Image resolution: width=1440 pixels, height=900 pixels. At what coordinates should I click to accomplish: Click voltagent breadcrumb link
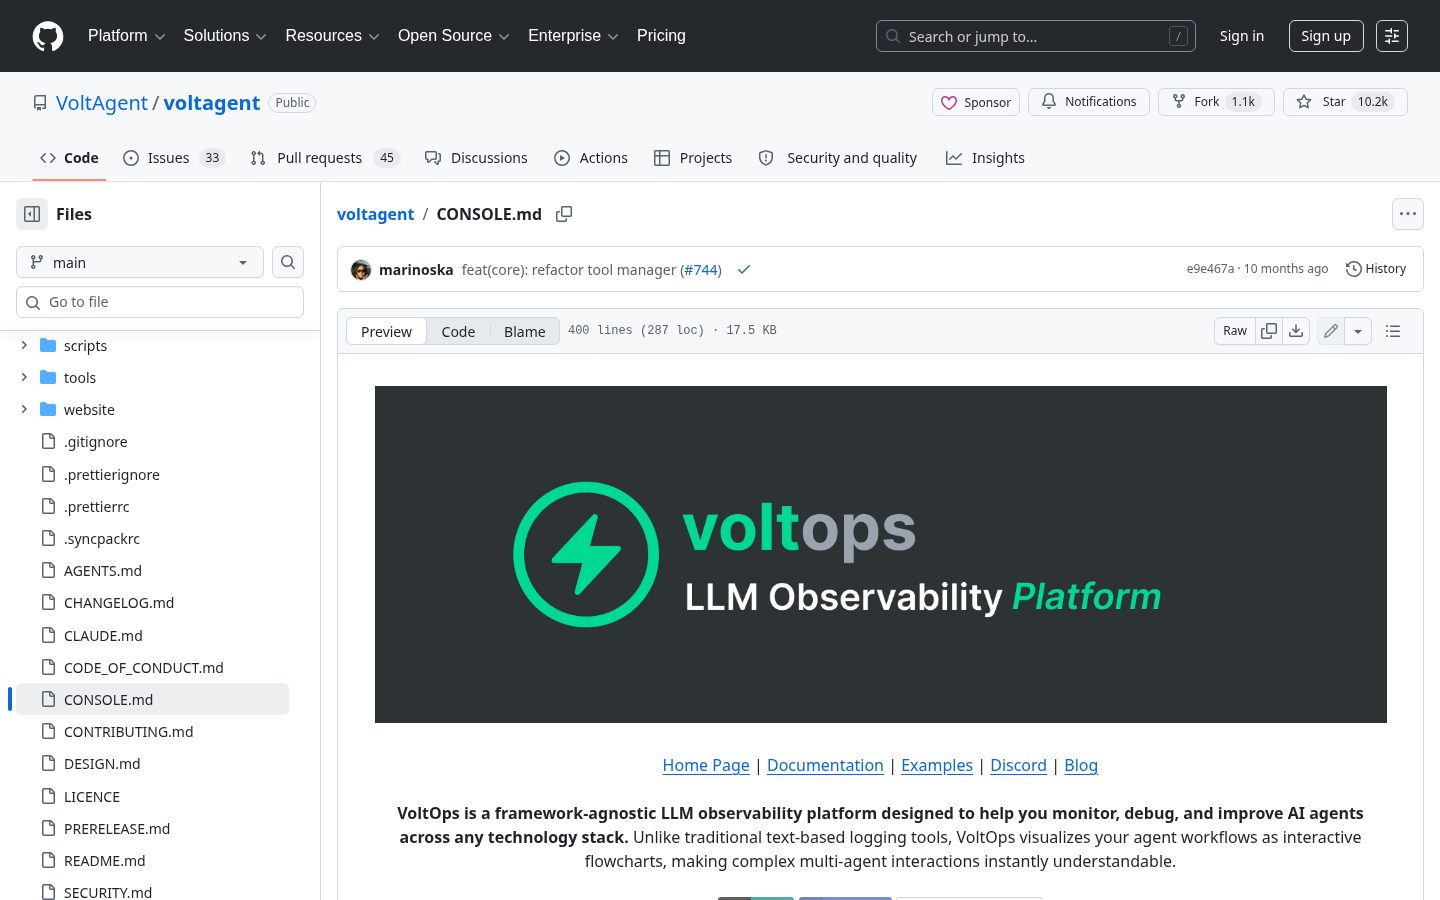(375, 214)
